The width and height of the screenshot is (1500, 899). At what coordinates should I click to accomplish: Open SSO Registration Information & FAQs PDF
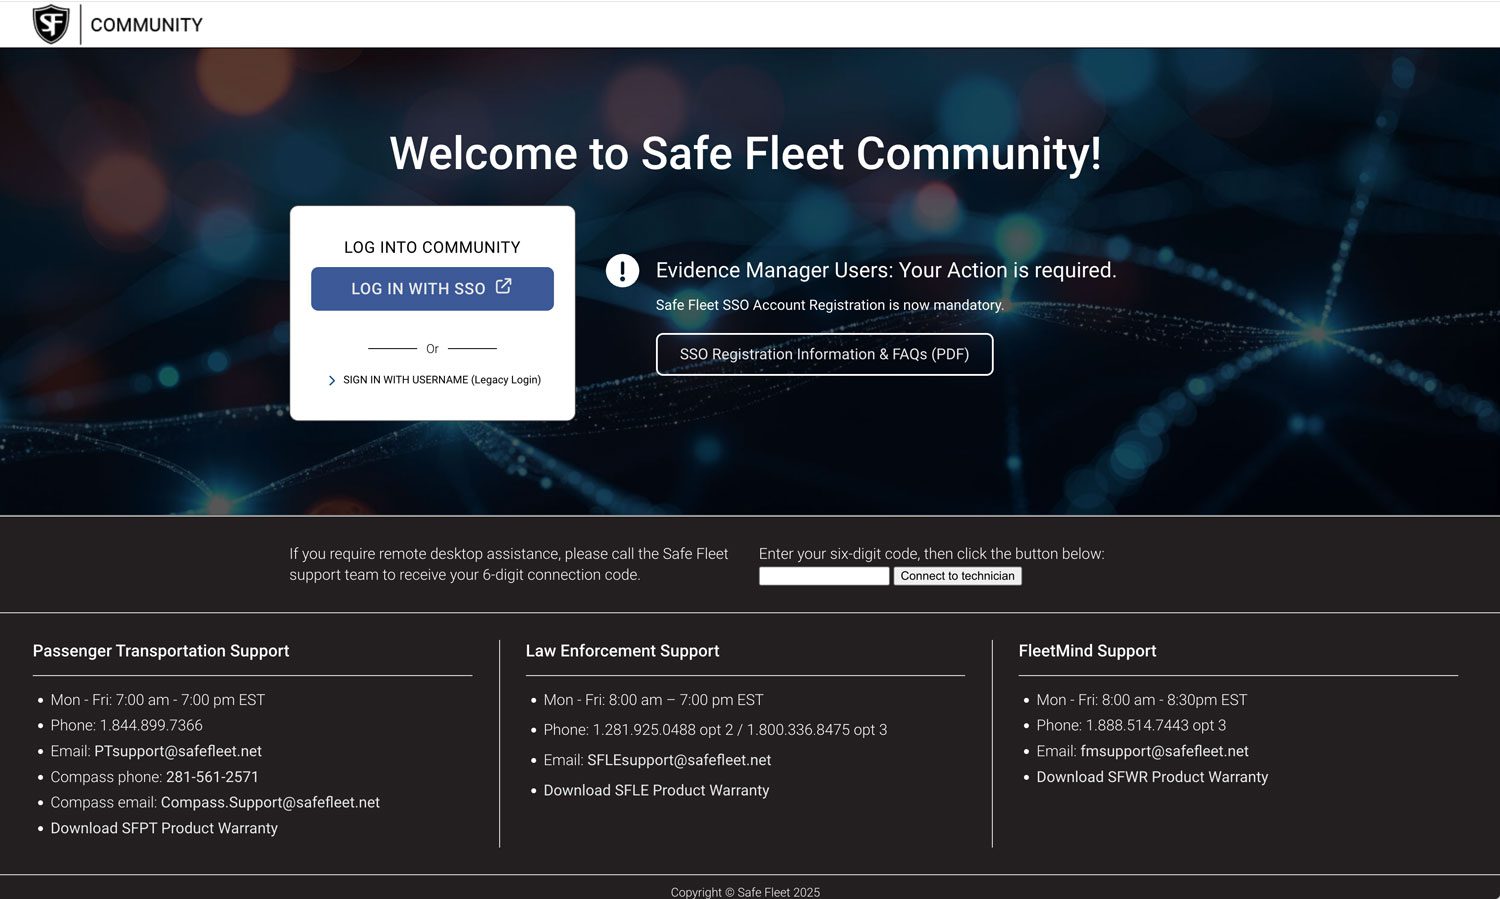coord(824,354)
